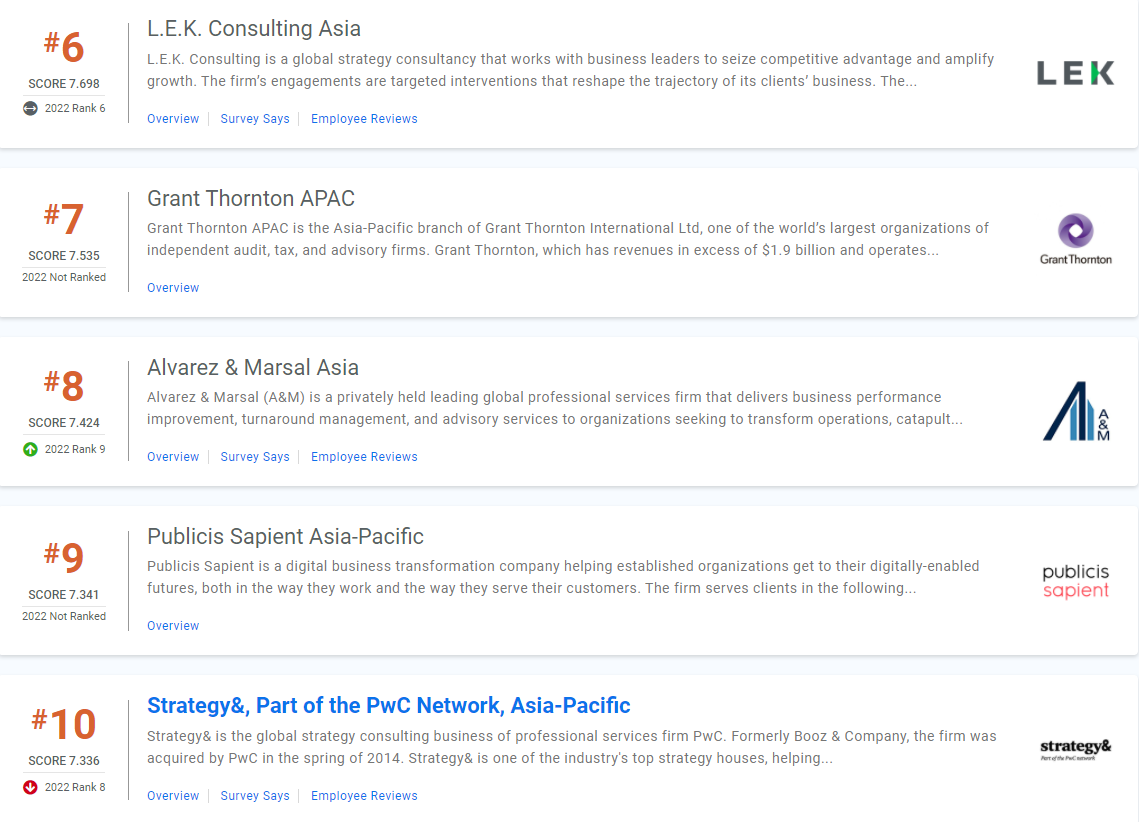The width and height of the screenshot is (1139, 822).
Task: Open Overview link for Grant Thornton APAC
Action: tap(173, 288)
